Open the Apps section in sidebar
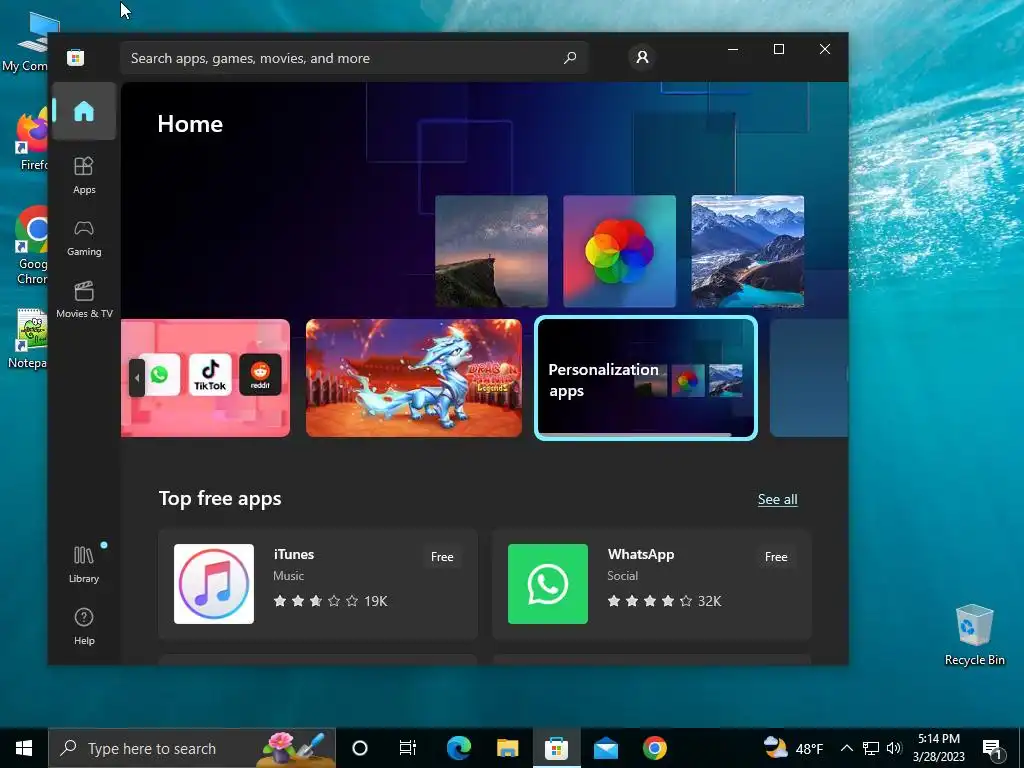Image resolution: width=1024 pixels, height=768 pixels. [x=84, y=175]
